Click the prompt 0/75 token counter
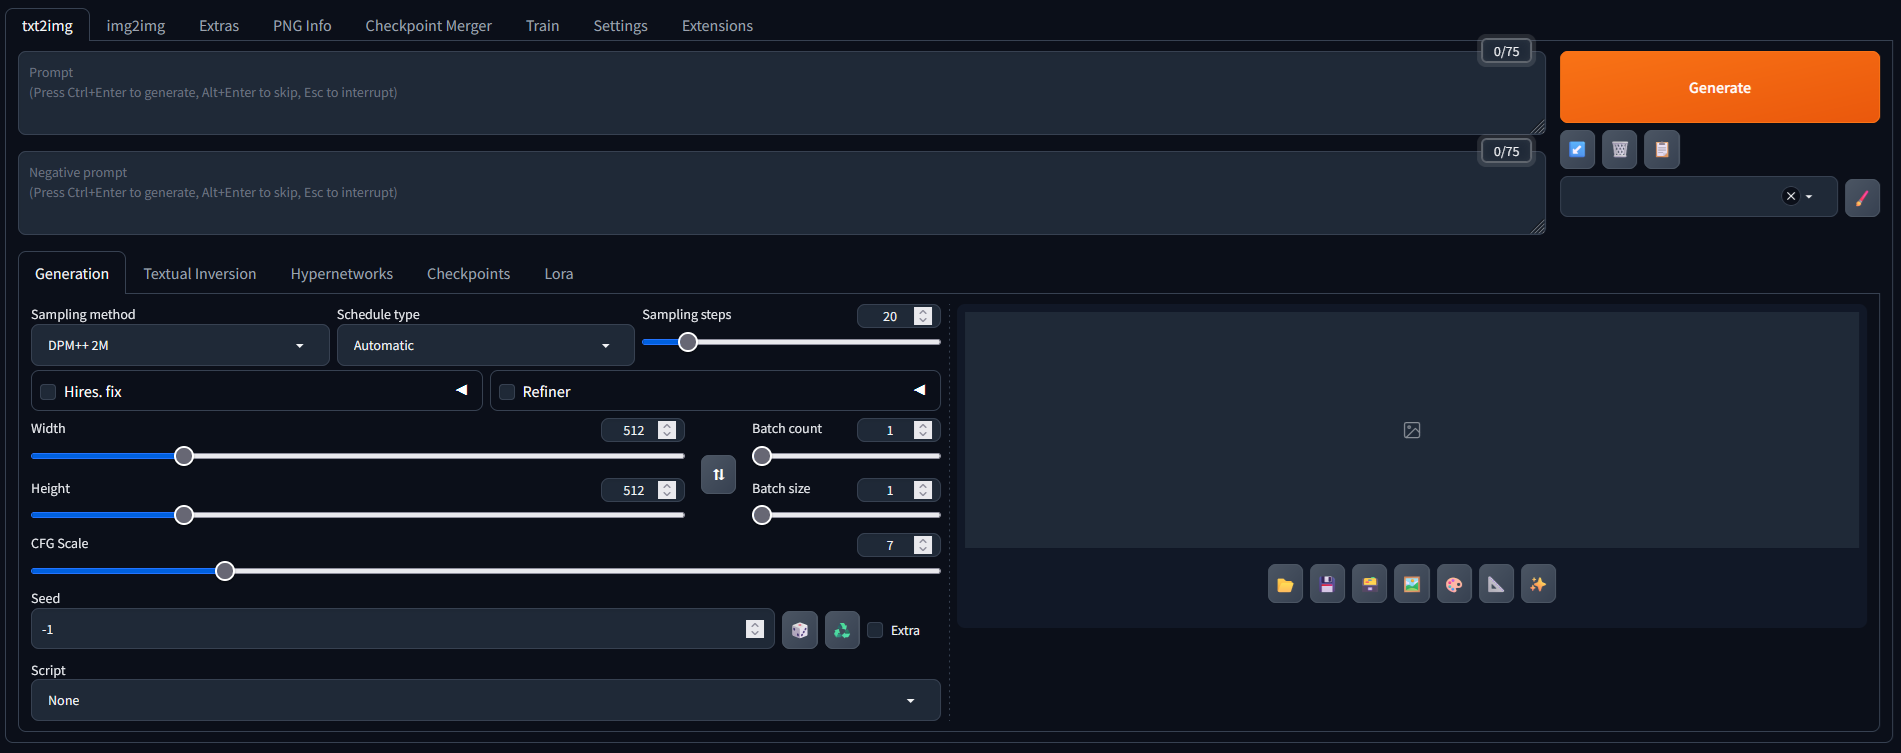Viewport: 1901px width, 753px height. click(1506, 51)
